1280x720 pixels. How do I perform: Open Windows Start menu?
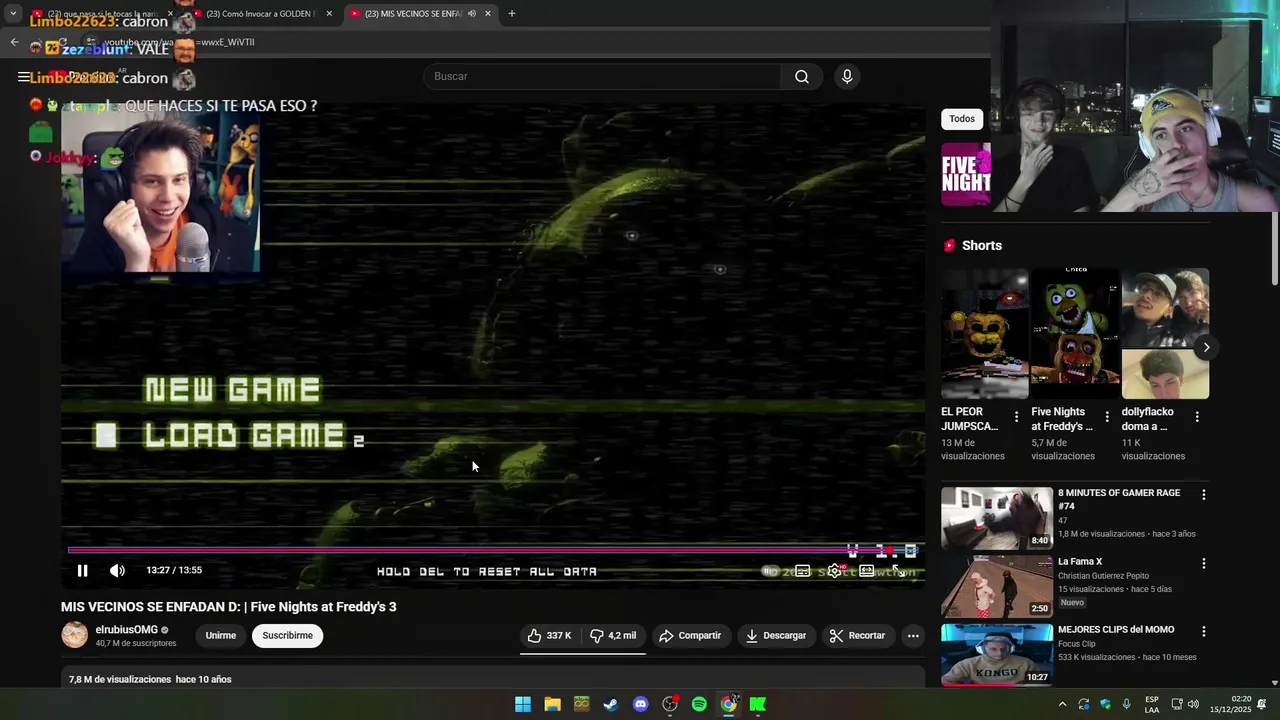(523, 704)
